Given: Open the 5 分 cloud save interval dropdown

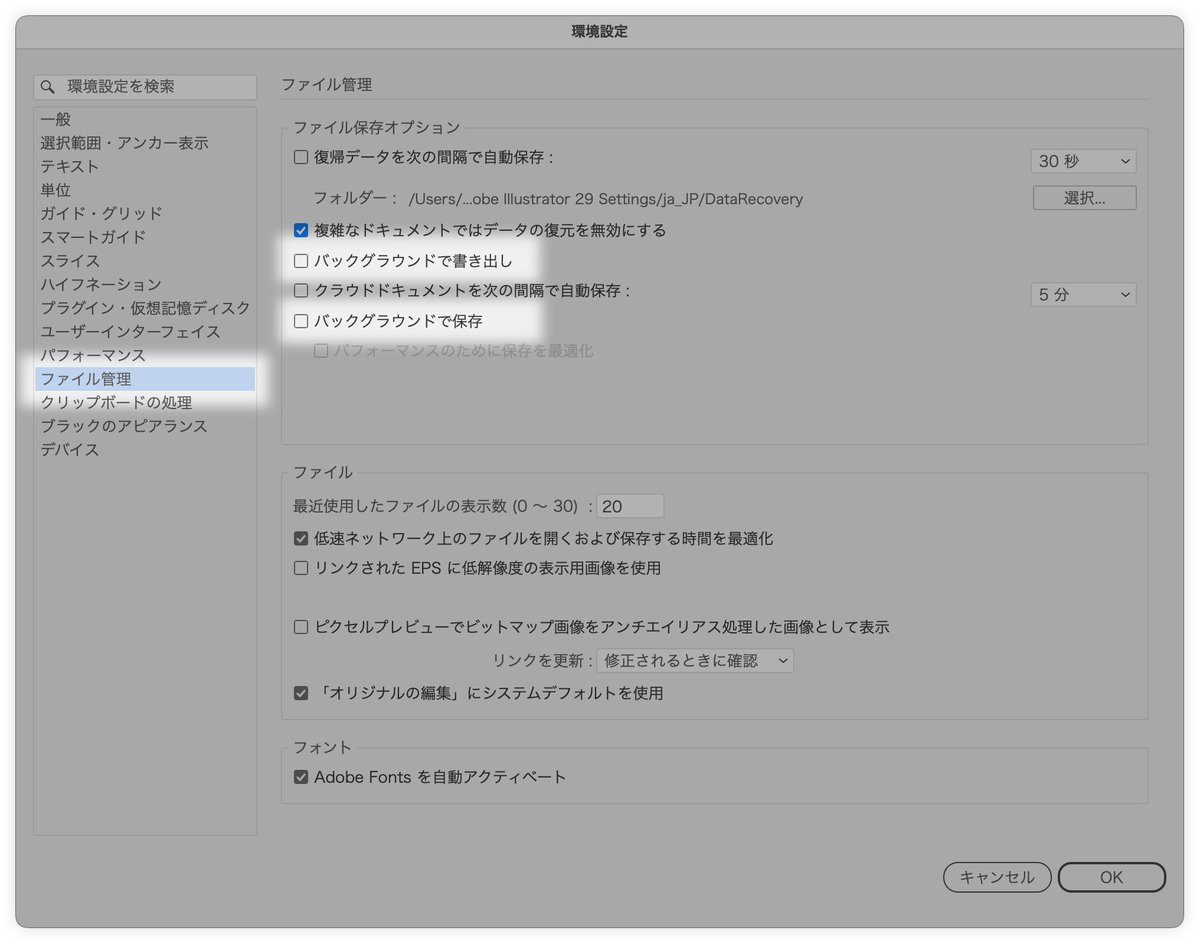Looking at the screenshot, I should click(x=1083, y=294).
